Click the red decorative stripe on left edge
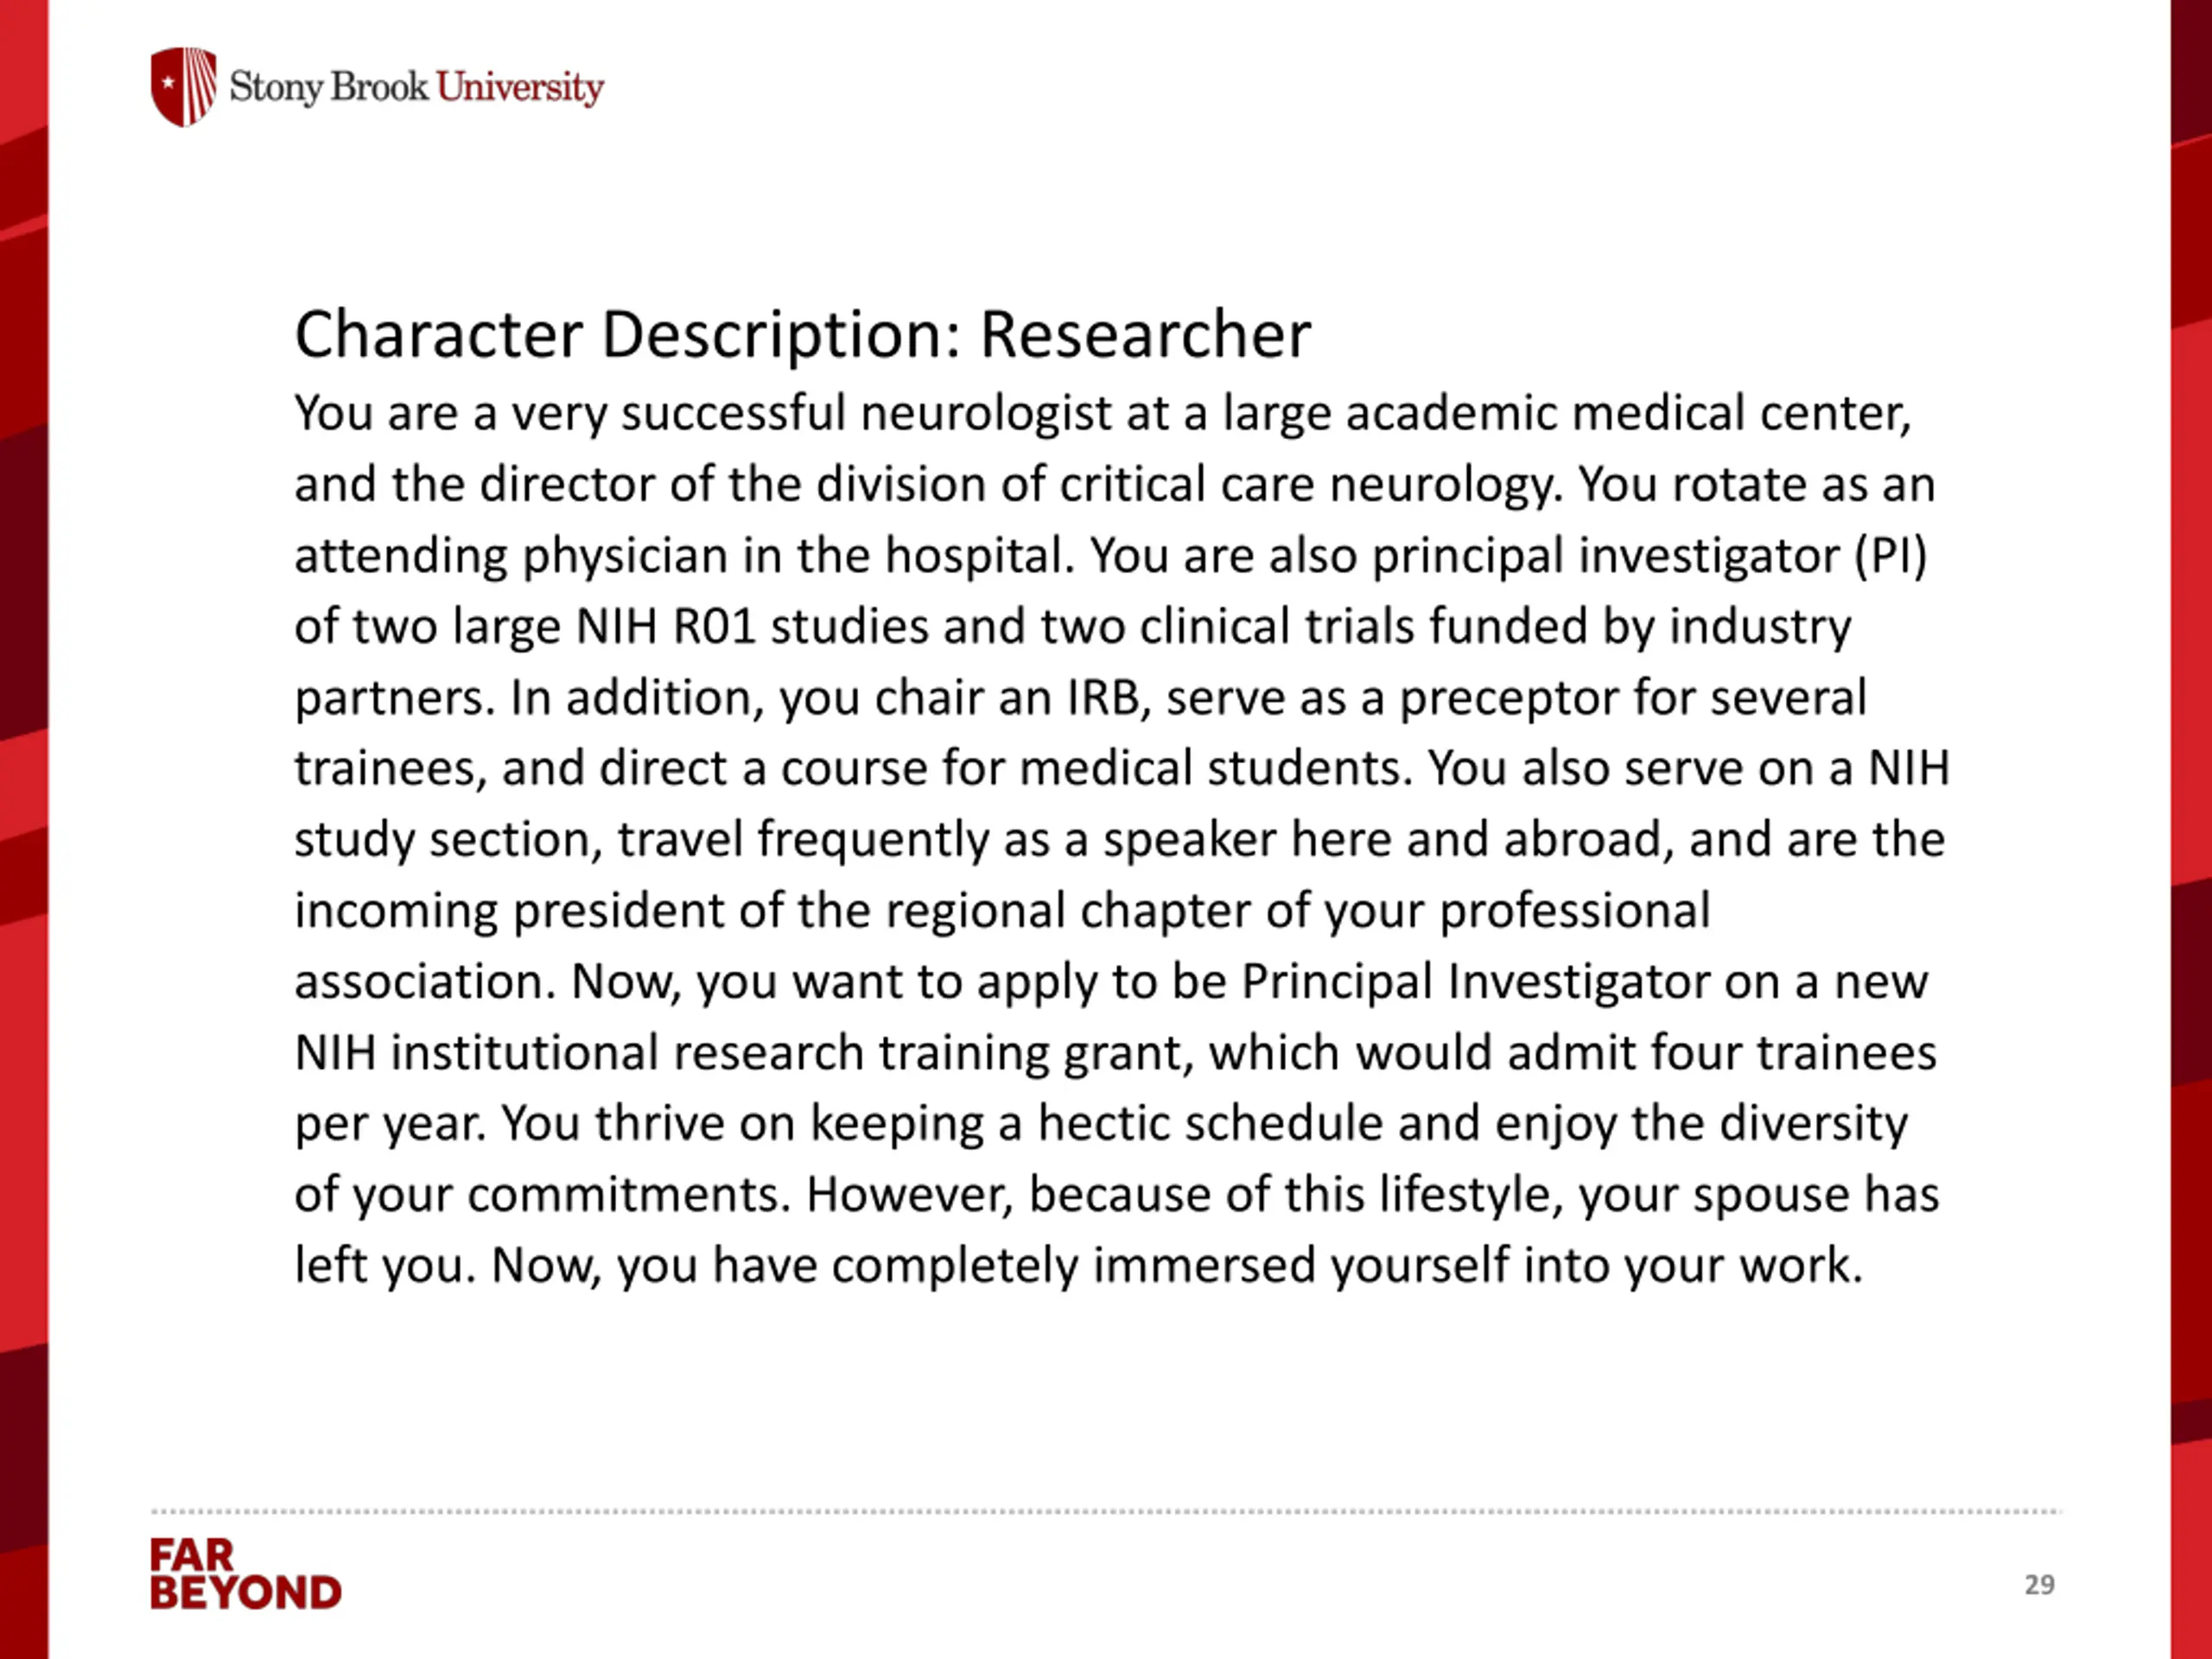The height and width of the screenshot is (1659, 2212). [x=24, y=829]
